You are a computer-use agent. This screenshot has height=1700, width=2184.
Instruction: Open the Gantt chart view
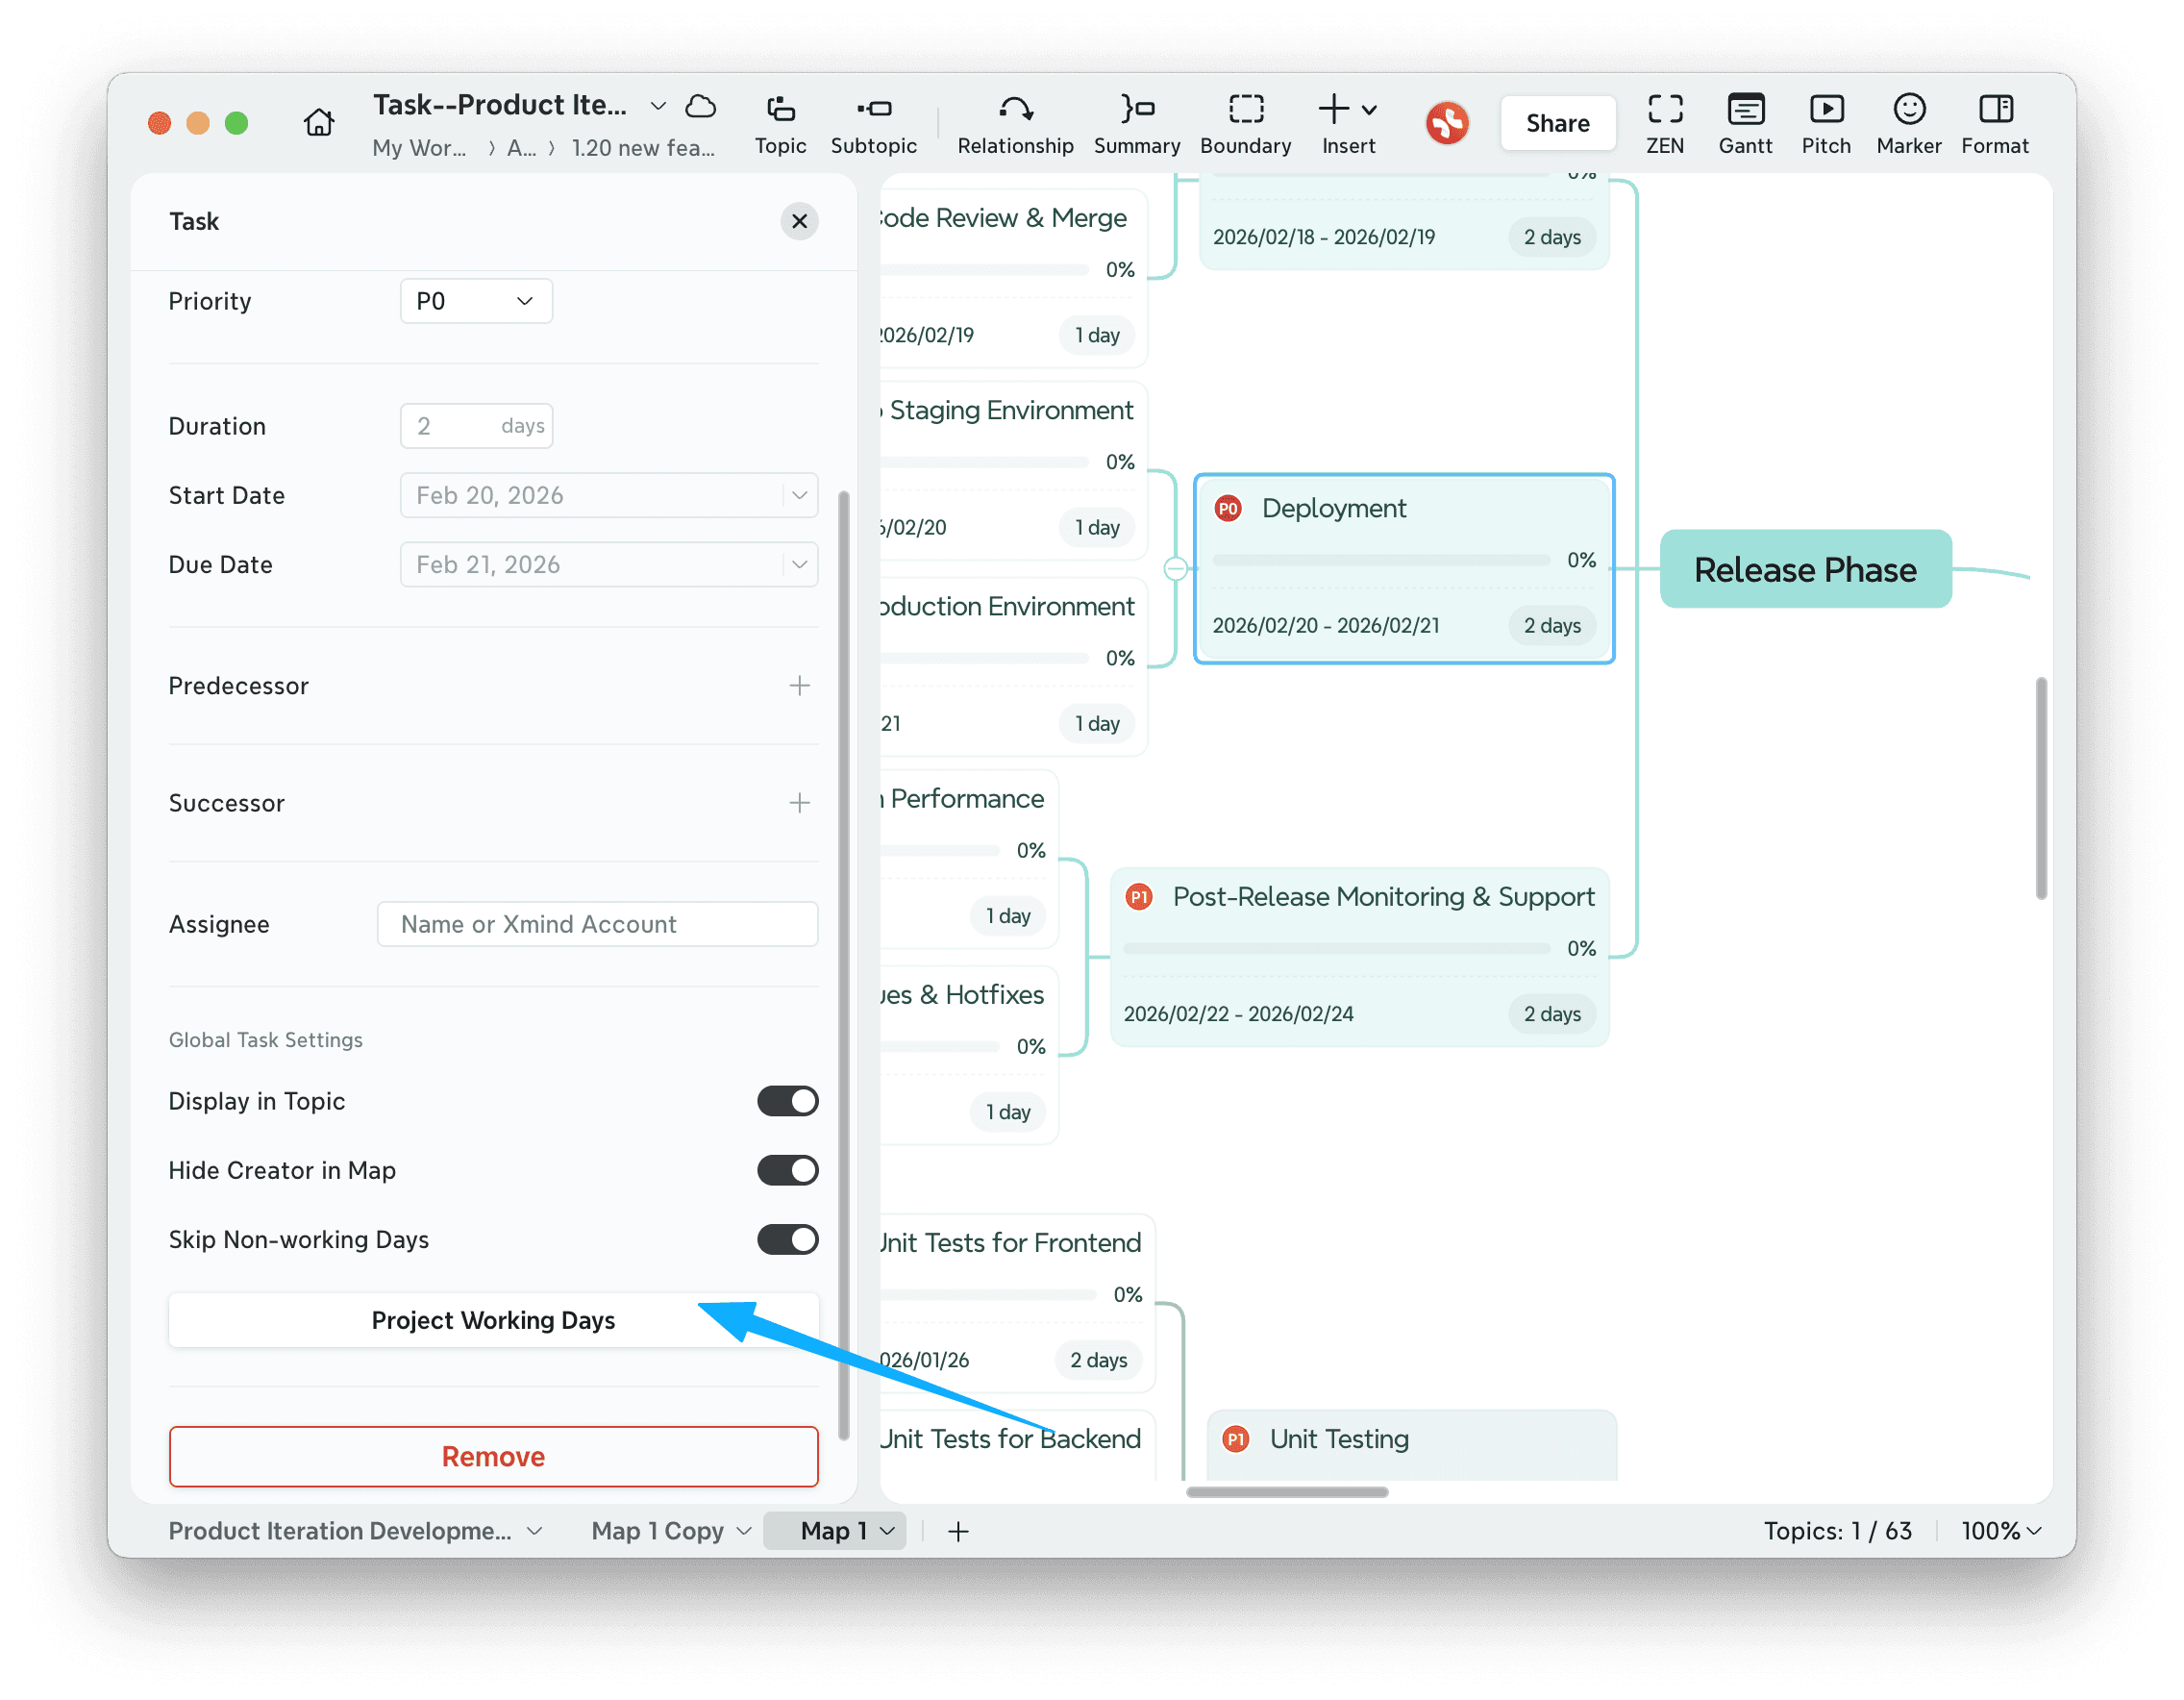coord(1745,123)
